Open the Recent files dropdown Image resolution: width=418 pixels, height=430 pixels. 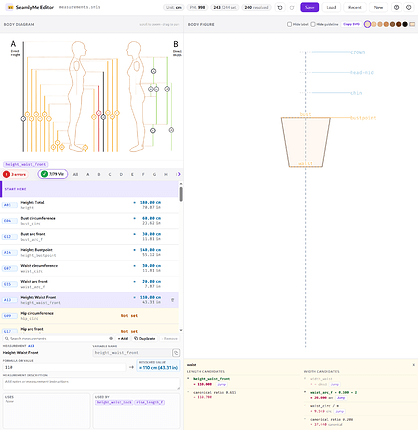pos(355,7)
